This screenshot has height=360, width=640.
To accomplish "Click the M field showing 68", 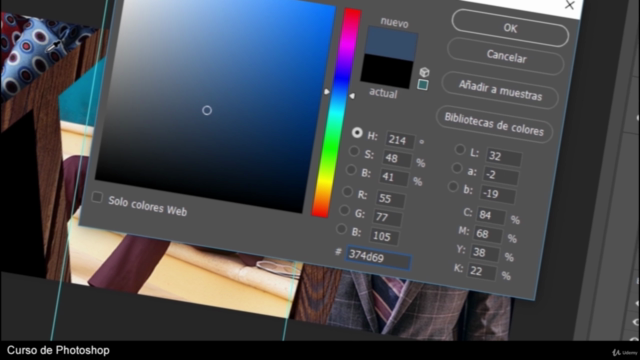I will [488, 234].
